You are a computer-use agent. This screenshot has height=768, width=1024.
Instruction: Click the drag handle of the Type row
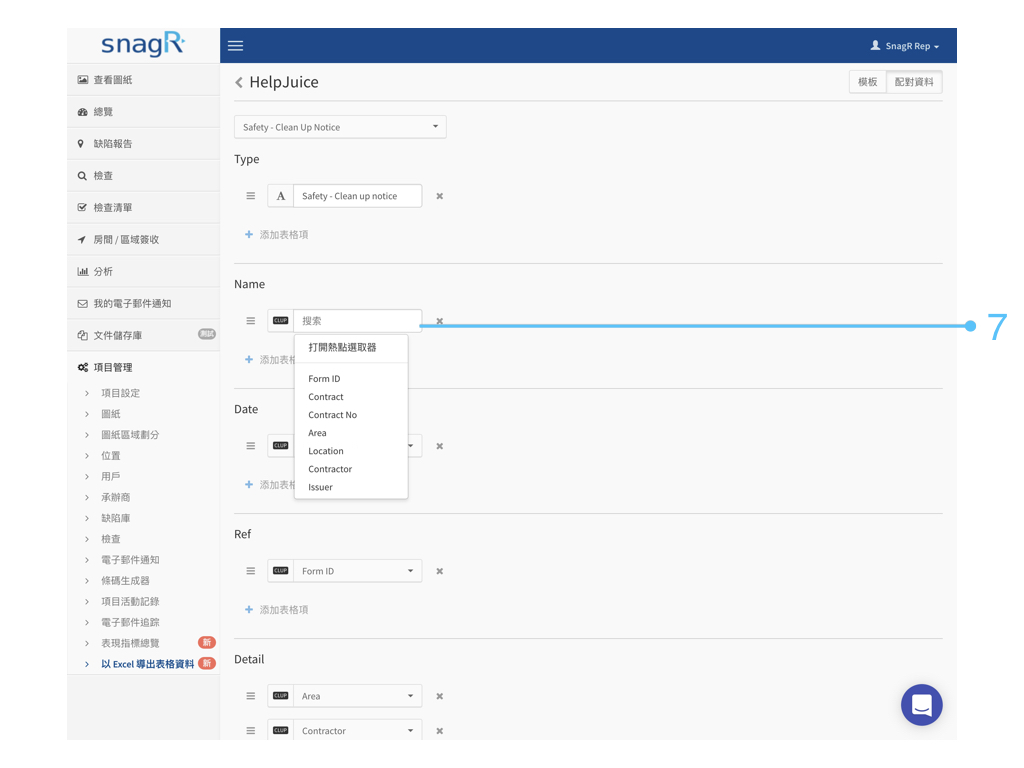[251, 196]
